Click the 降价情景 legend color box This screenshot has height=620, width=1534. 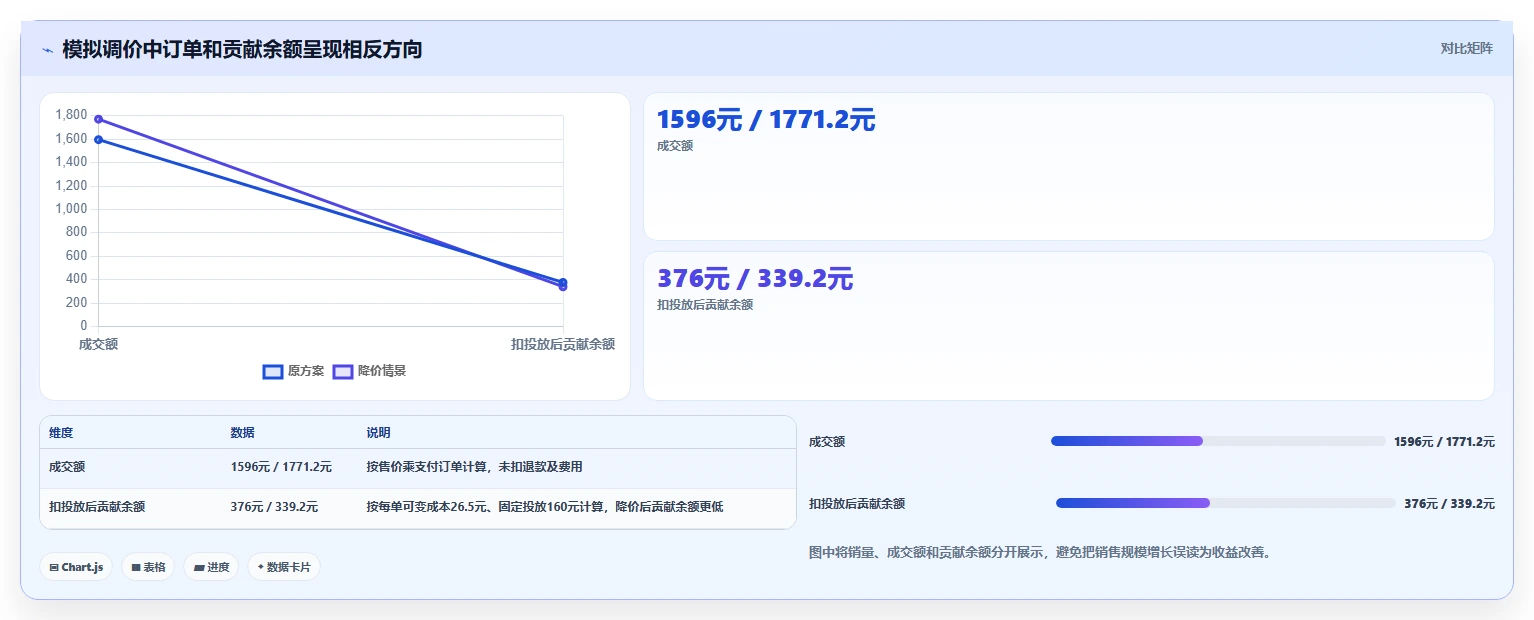[343, 371]
